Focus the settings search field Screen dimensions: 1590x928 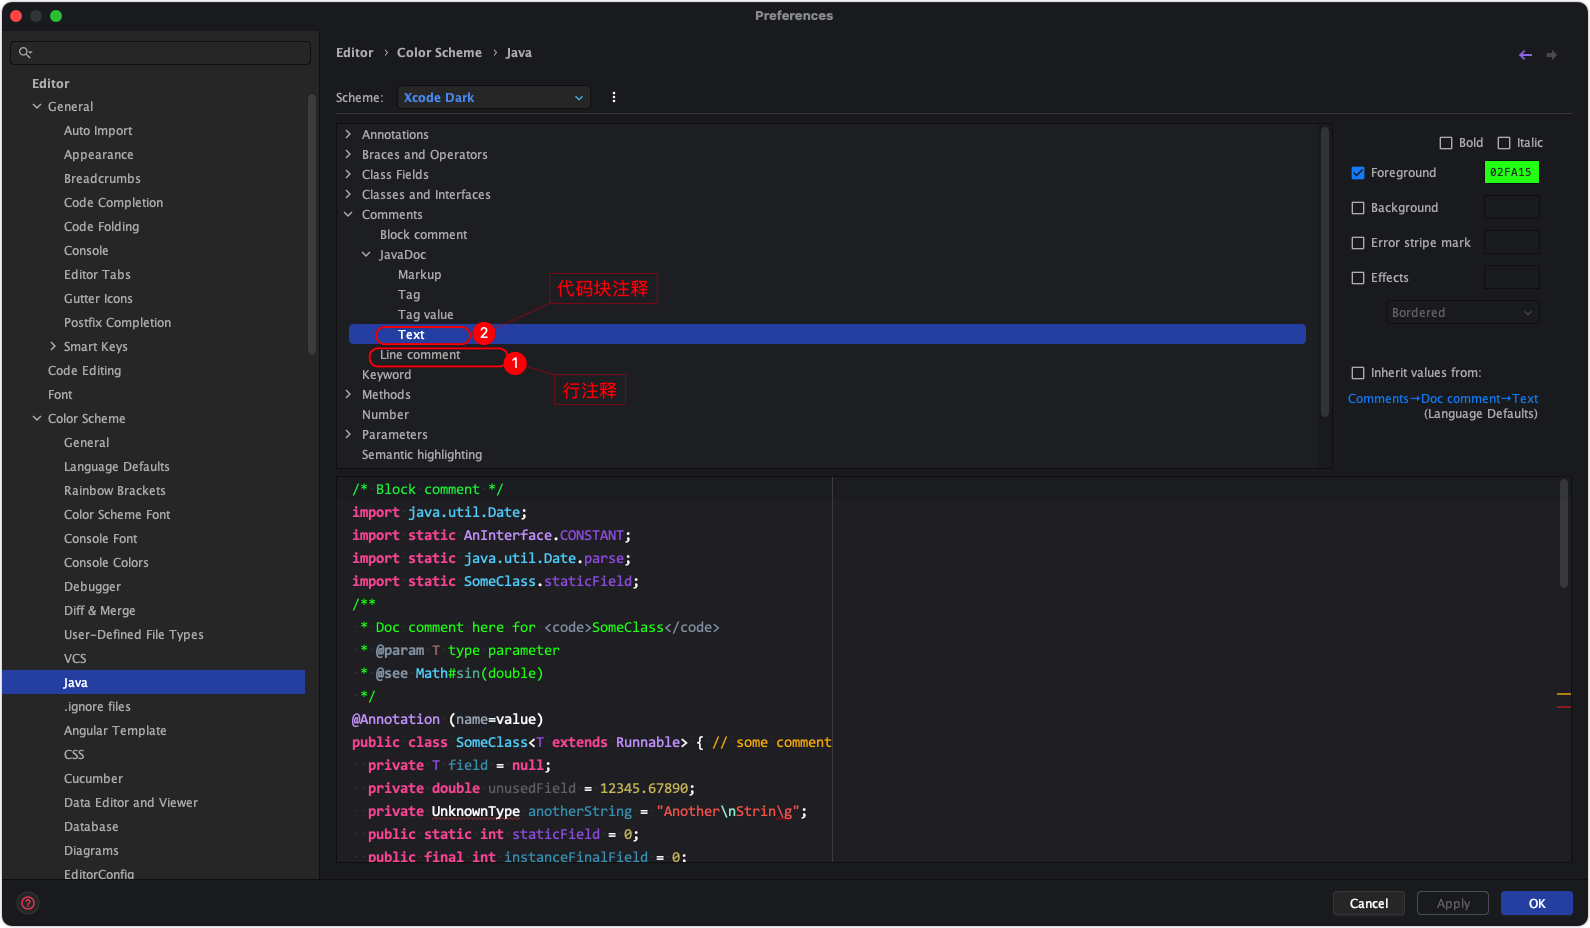pos(161,53)
